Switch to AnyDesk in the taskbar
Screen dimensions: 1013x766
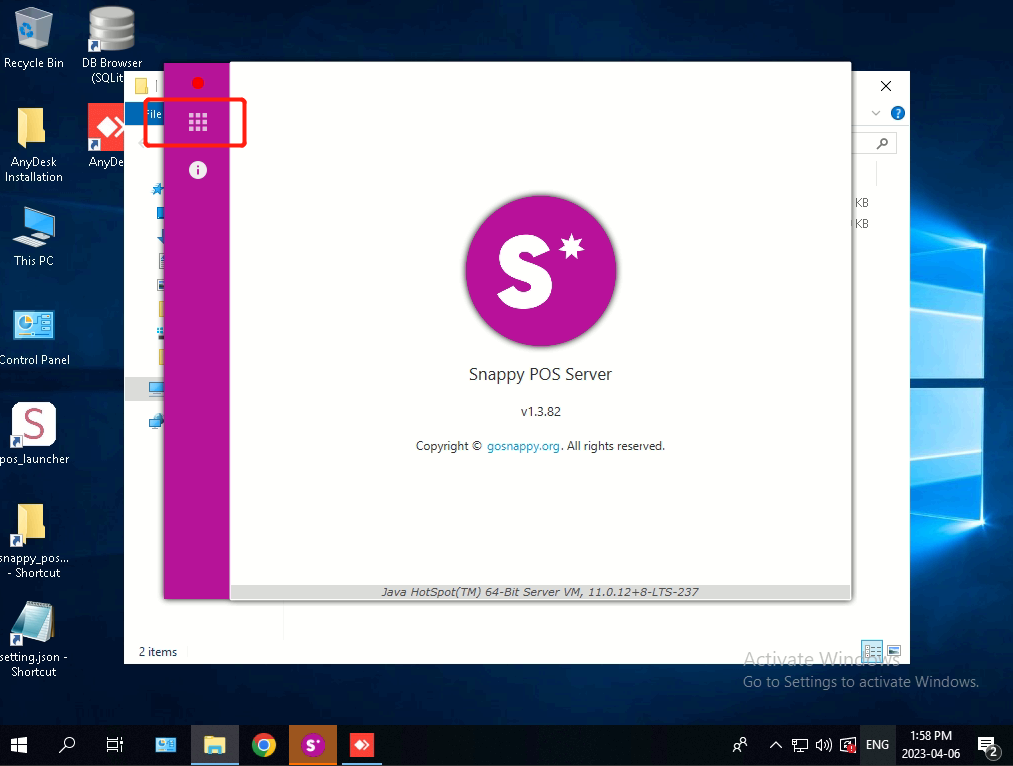point(361,745)
